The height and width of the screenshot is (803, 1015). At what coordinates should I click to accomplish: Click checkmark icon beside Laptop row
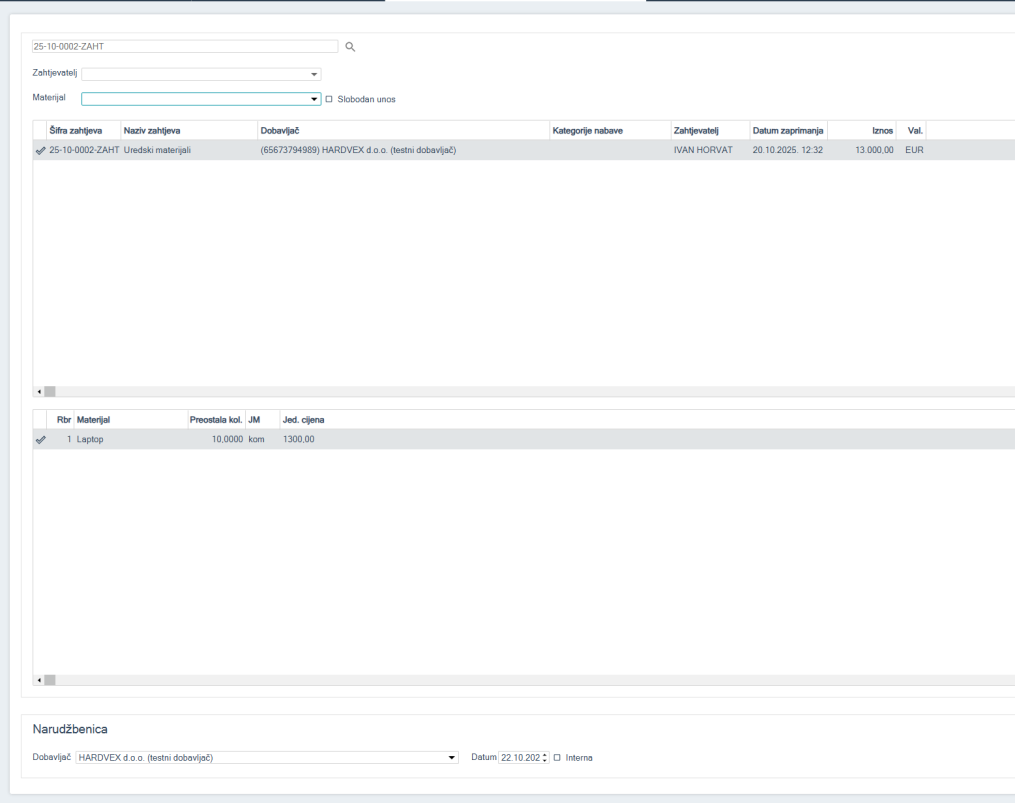(40, 439)
